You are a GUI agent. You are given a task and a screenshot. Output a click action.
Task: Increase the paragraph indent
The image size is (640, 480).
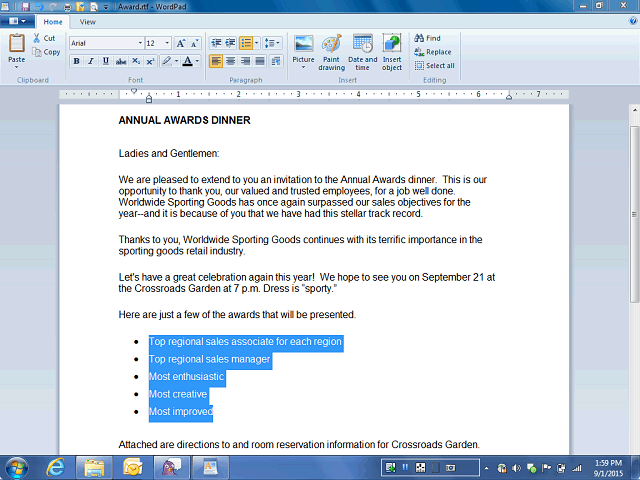230,43
